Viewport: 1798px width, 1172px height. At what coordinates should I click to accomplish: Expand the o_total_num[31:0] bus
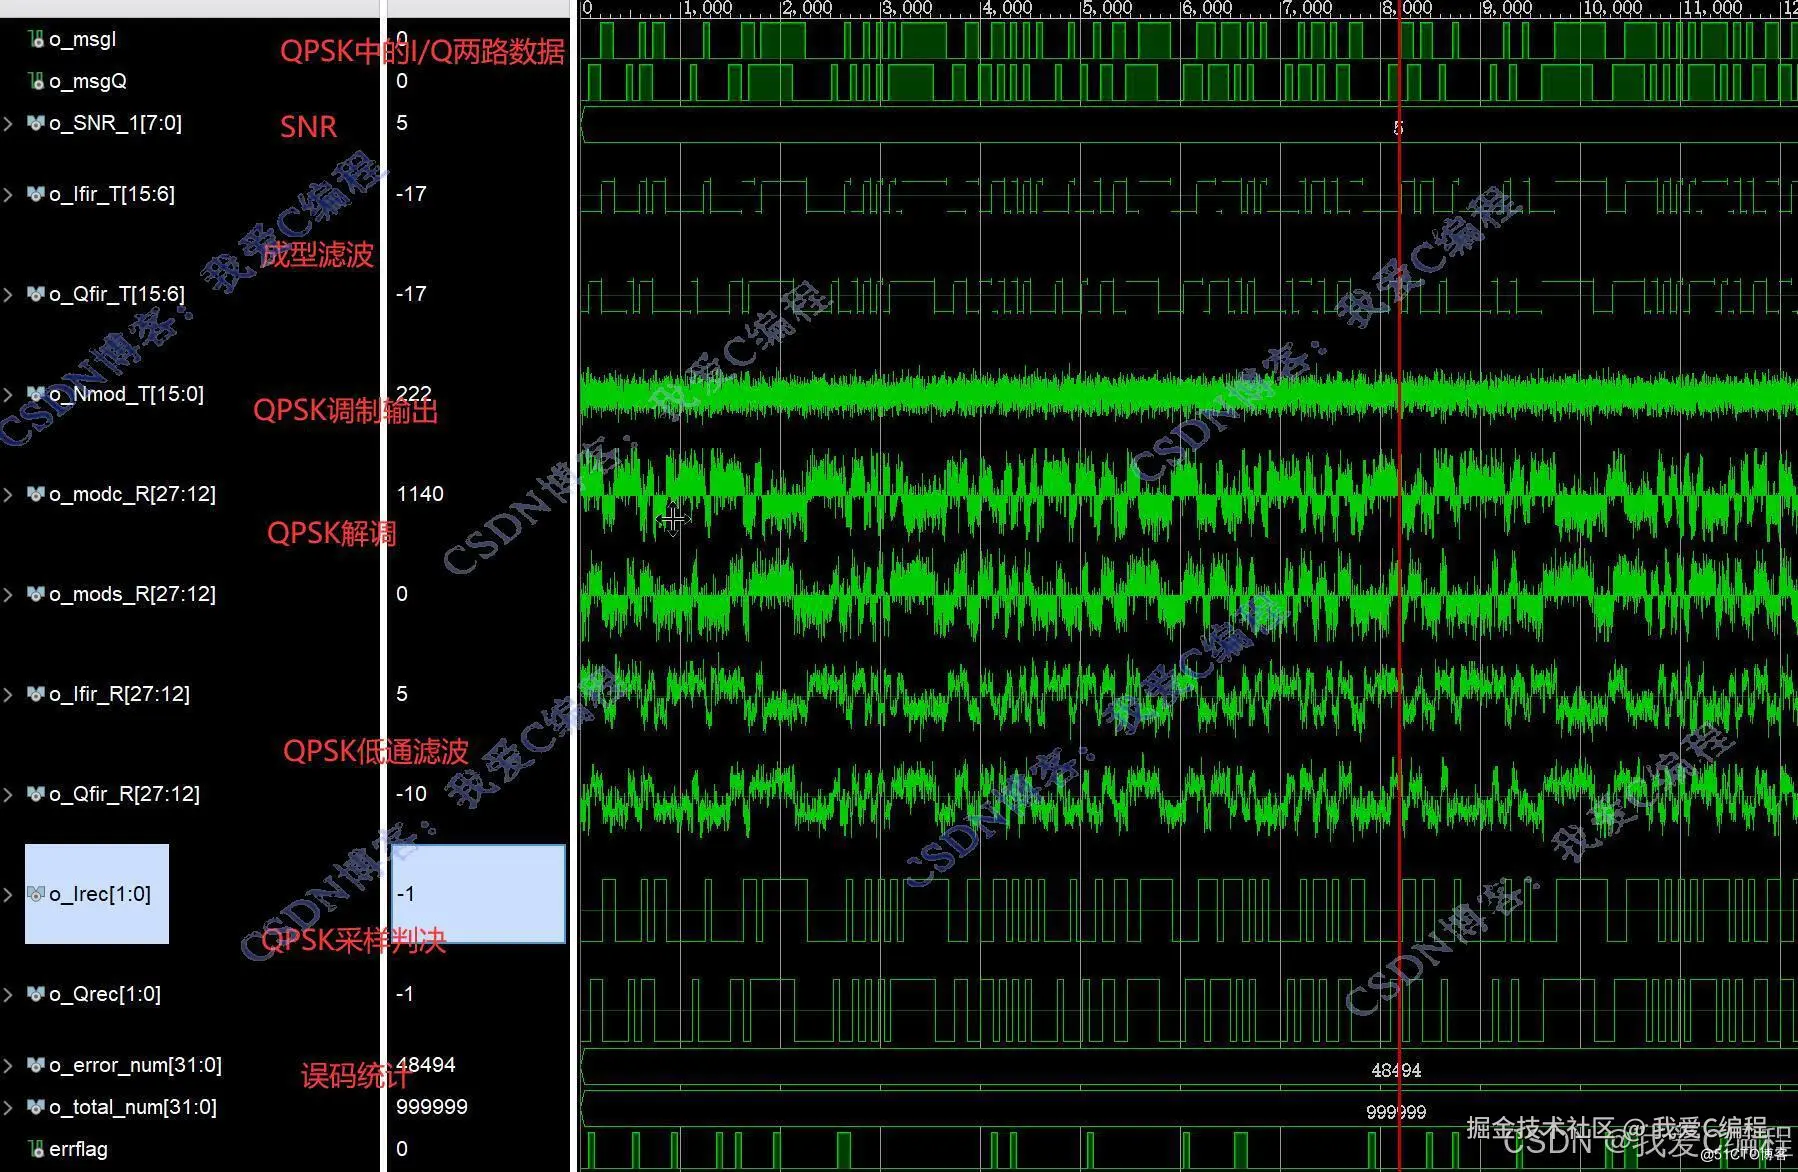point(8,1107)
